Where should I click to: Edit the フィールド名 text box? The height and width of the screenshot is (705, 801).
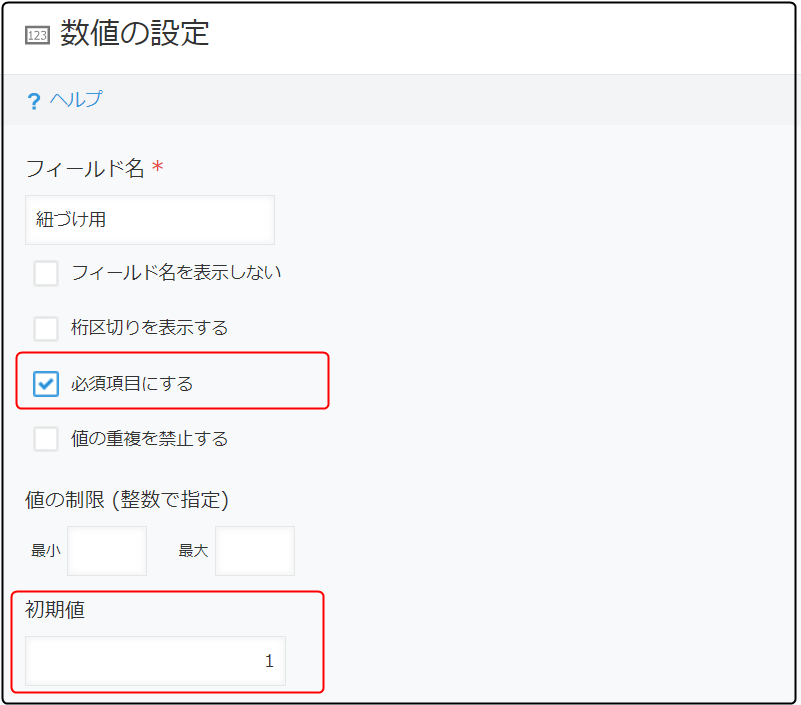pyautogui.click(x=150, y=220)
